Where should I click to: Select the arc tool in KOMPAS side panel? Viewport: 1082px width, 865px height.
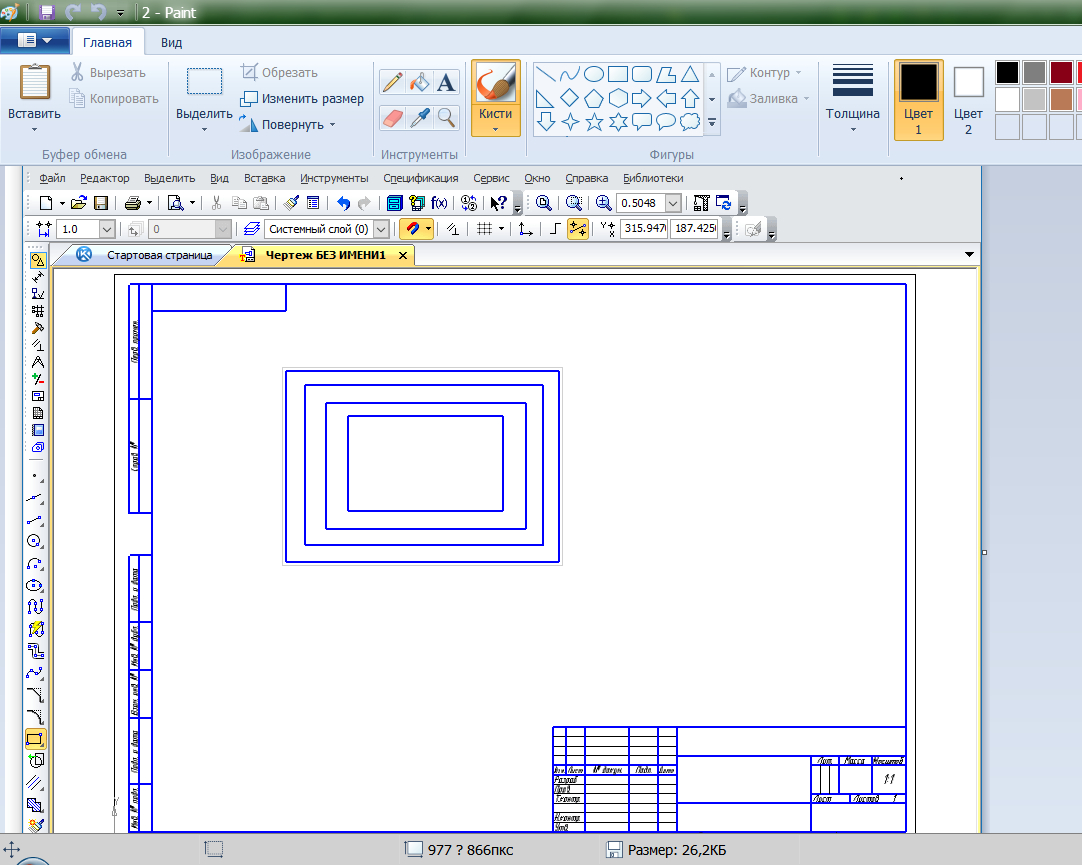click(34, 564)
